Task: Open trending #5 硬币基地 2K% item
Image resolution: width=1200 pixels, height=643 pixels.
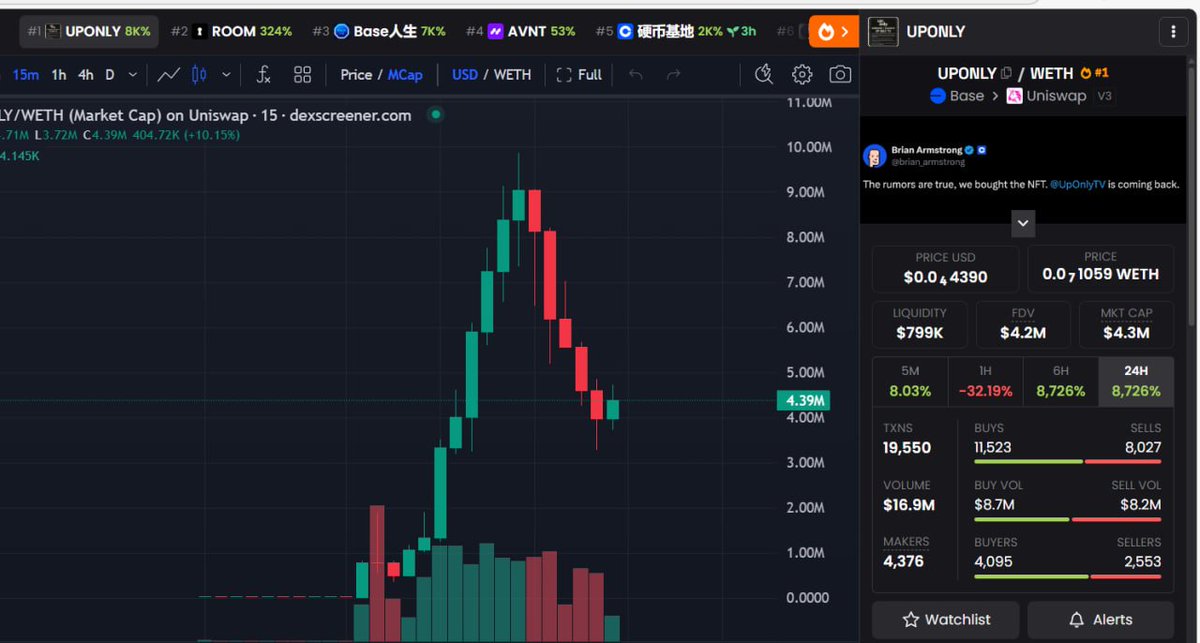Action: click(676, 31)
